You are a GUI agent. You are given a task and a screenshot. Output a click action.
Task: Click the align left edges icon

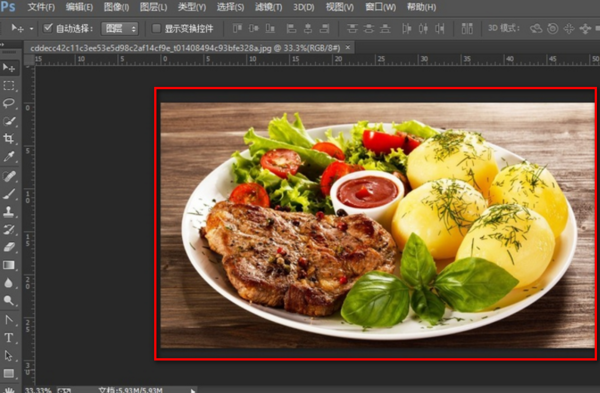[x=291, y=28]
